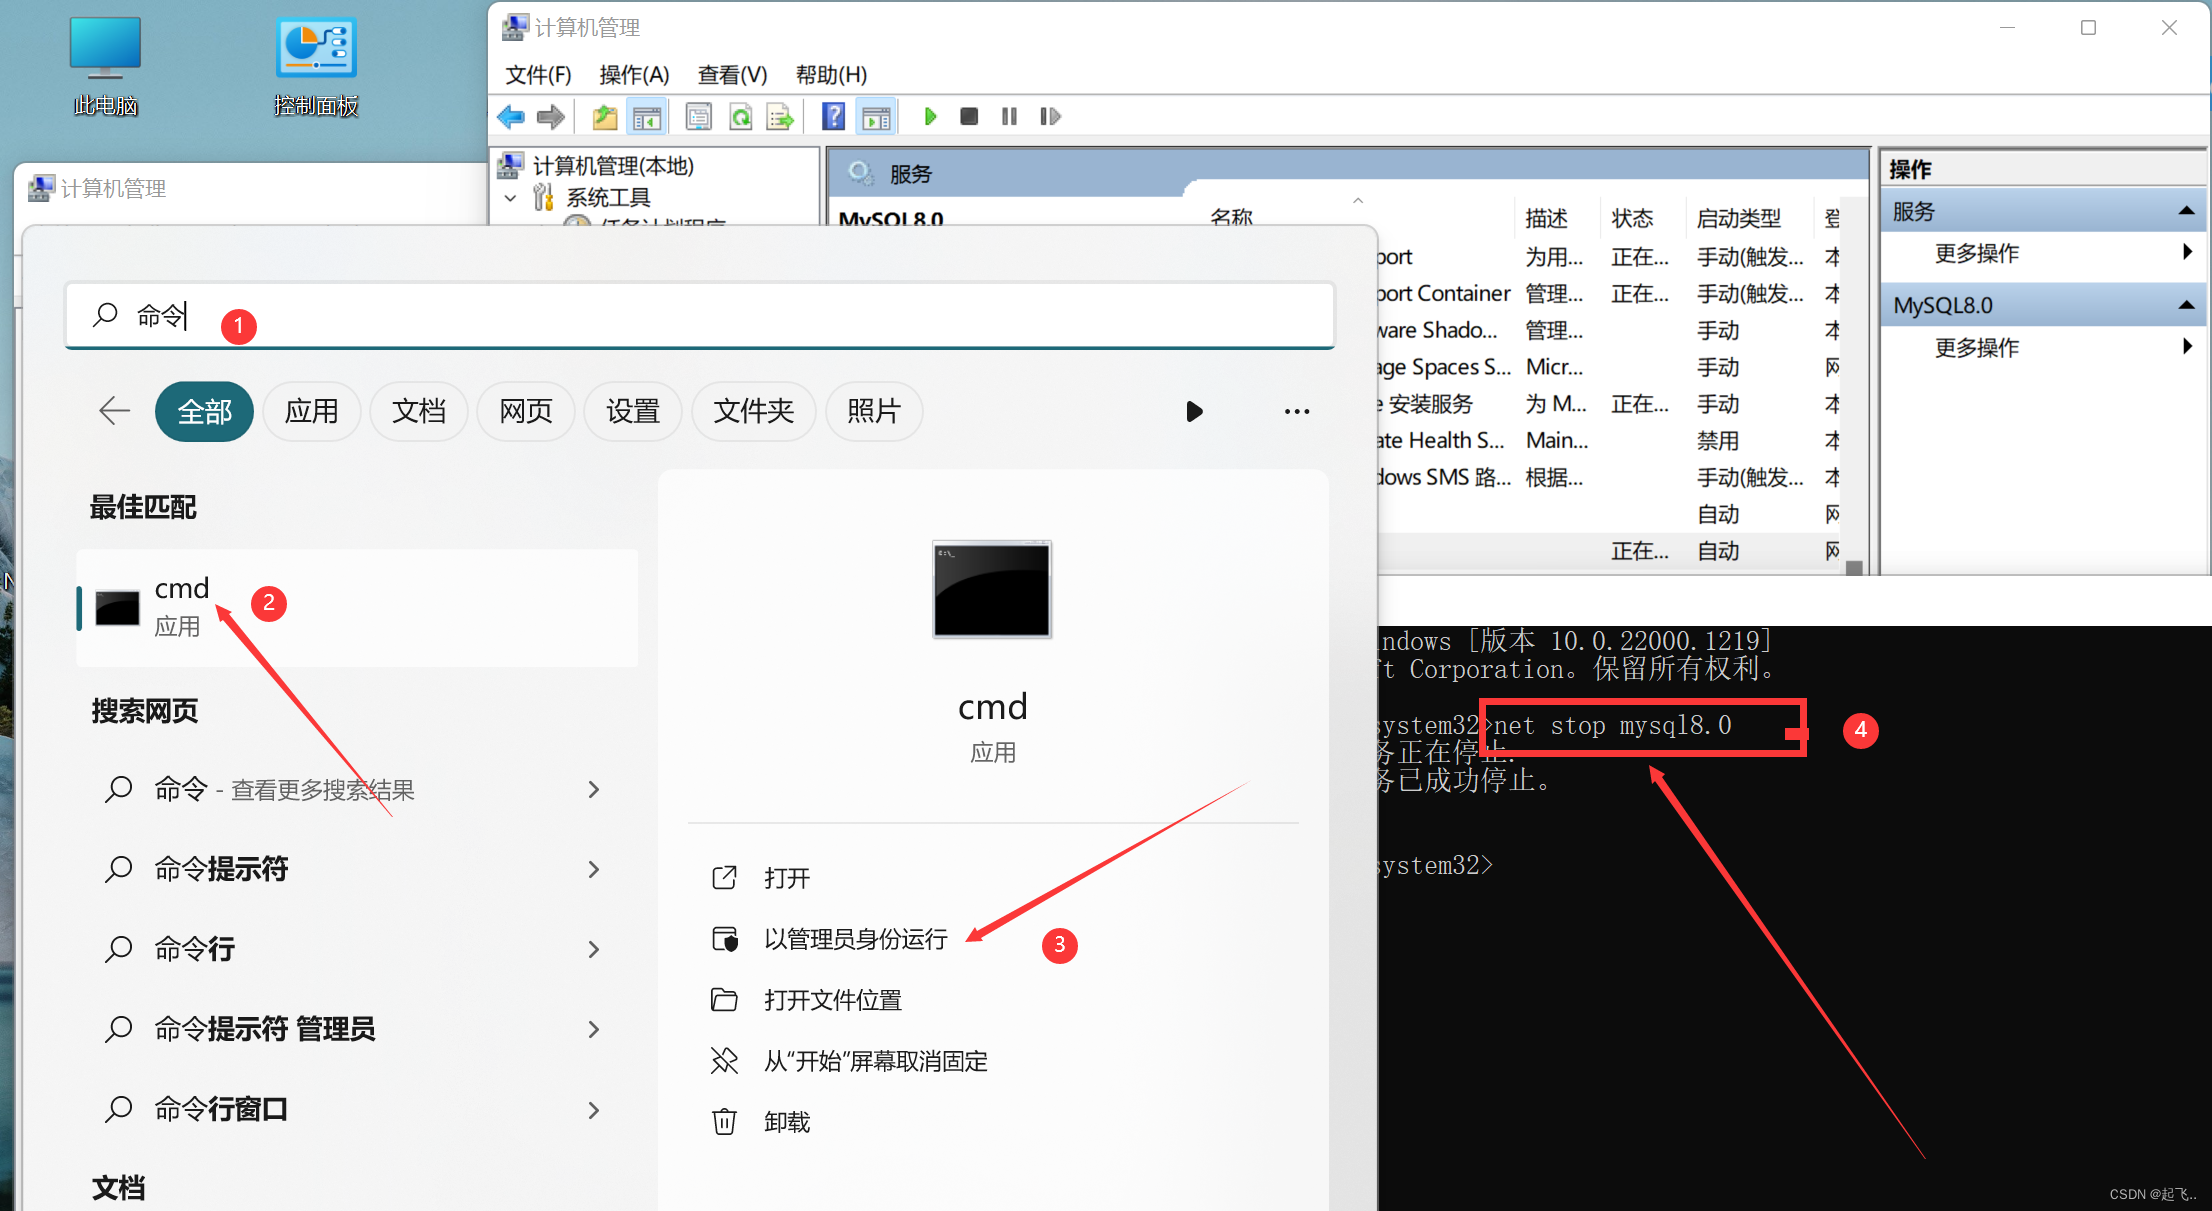The width and height of the screenshot is (2212, 1211).
Task: Click 以管理员身份运行 option
Action: [855, 939]
